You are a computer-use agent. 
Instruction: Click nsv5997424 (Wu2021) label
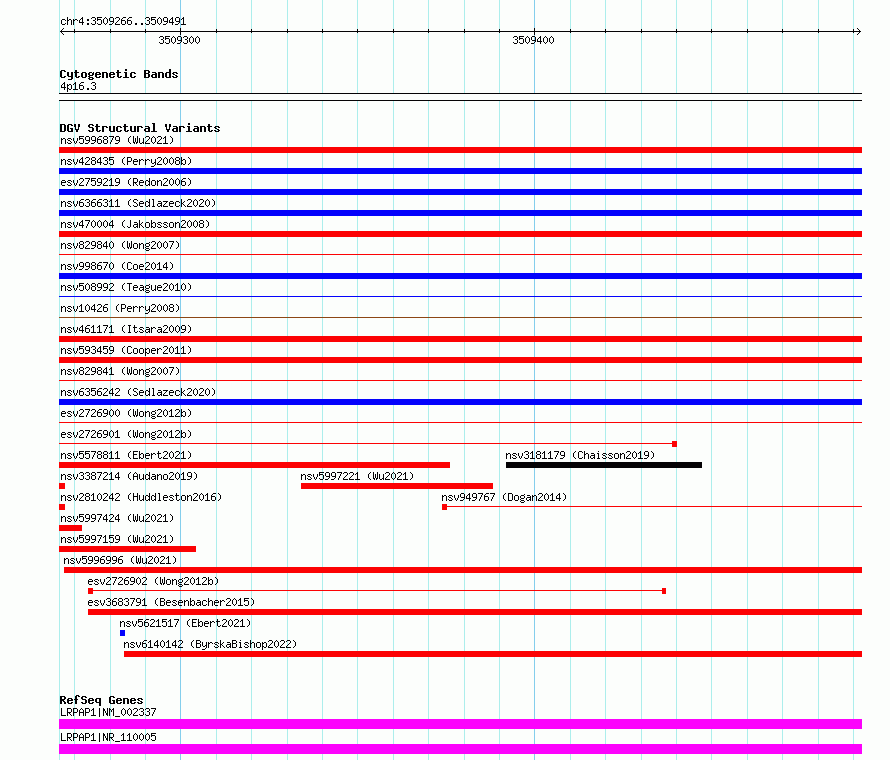coord(117,518)
